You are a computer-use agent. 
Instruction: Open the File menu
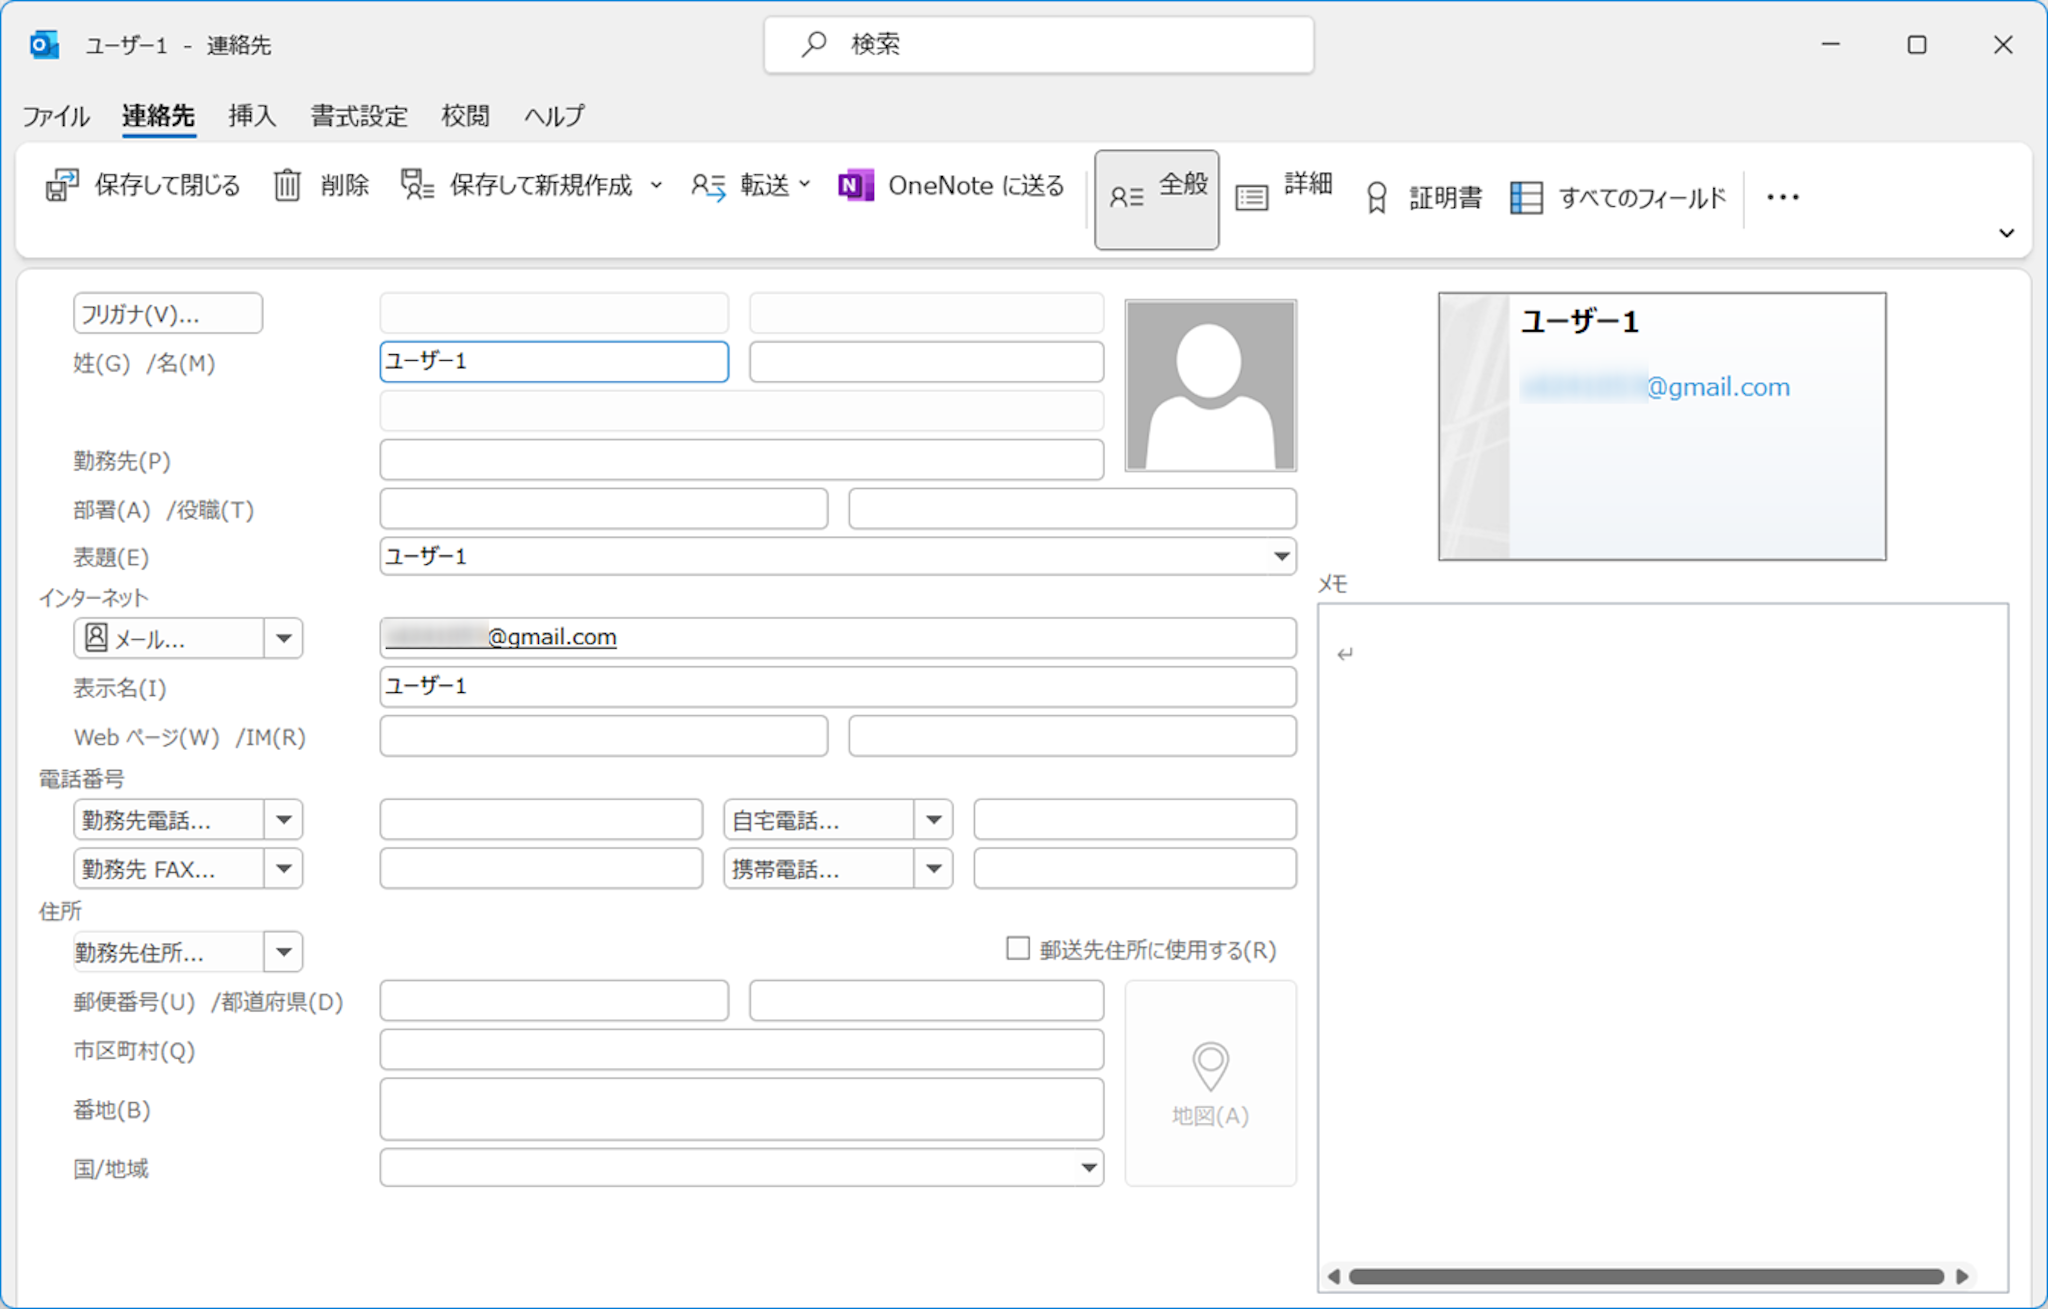[x=56, y=116]
